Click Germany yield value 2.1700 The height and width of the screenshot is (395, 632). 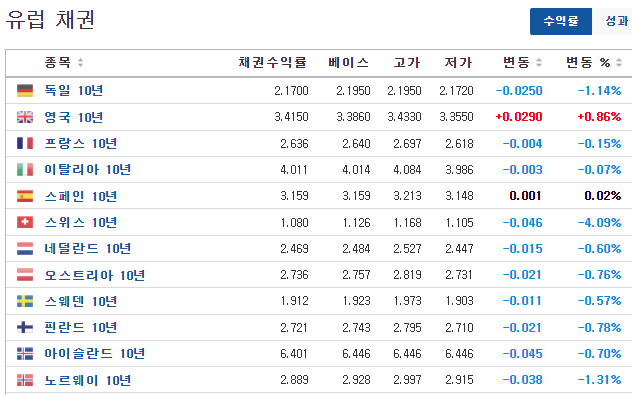tap(291, 91)
